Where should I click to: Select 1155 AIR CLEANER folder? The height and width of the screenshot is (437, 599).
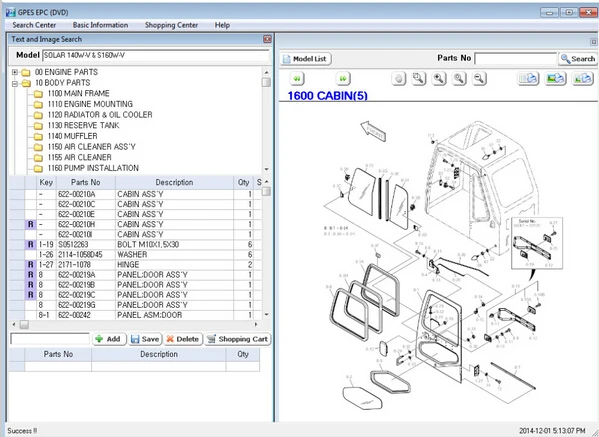[79, 158]
